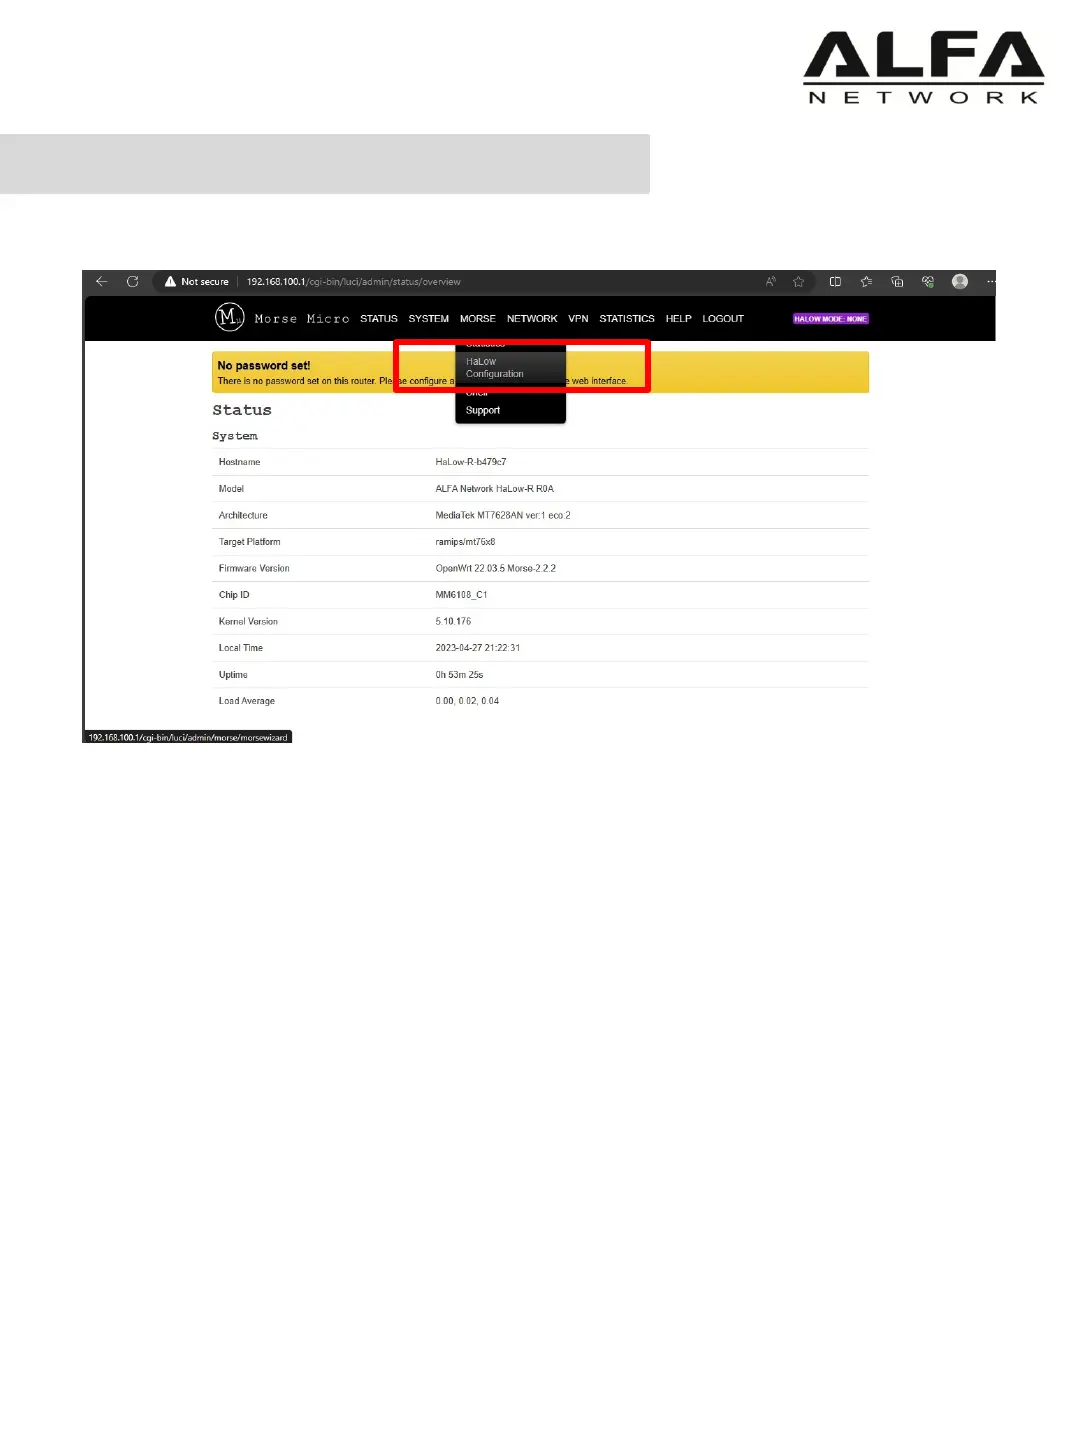Click Chip ID value MM6108_C1

(461, 595)
